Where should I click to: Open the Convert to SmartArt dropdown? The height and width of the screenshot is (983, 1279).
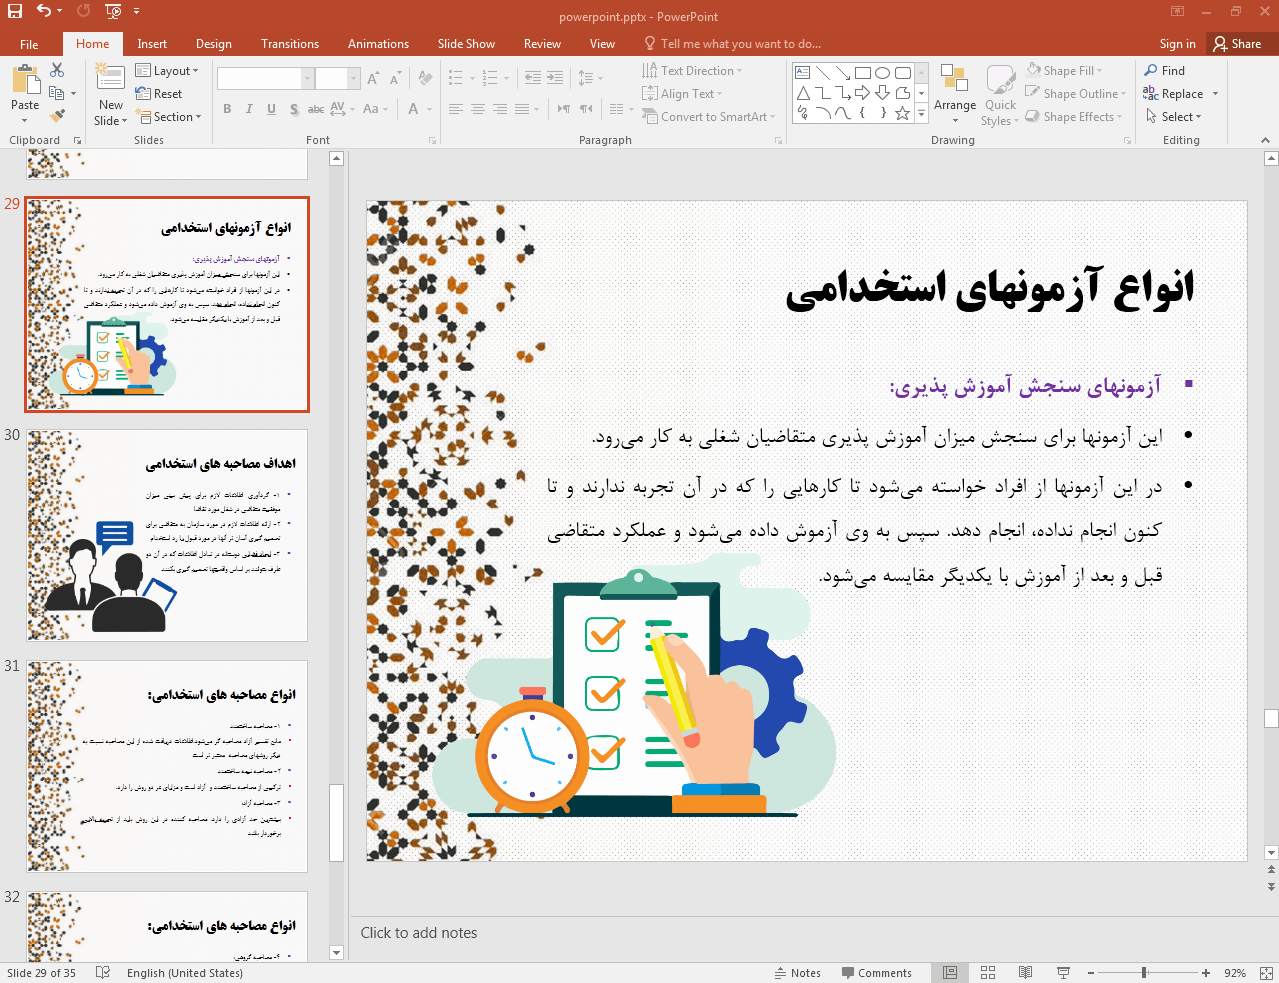pos(709,116)
